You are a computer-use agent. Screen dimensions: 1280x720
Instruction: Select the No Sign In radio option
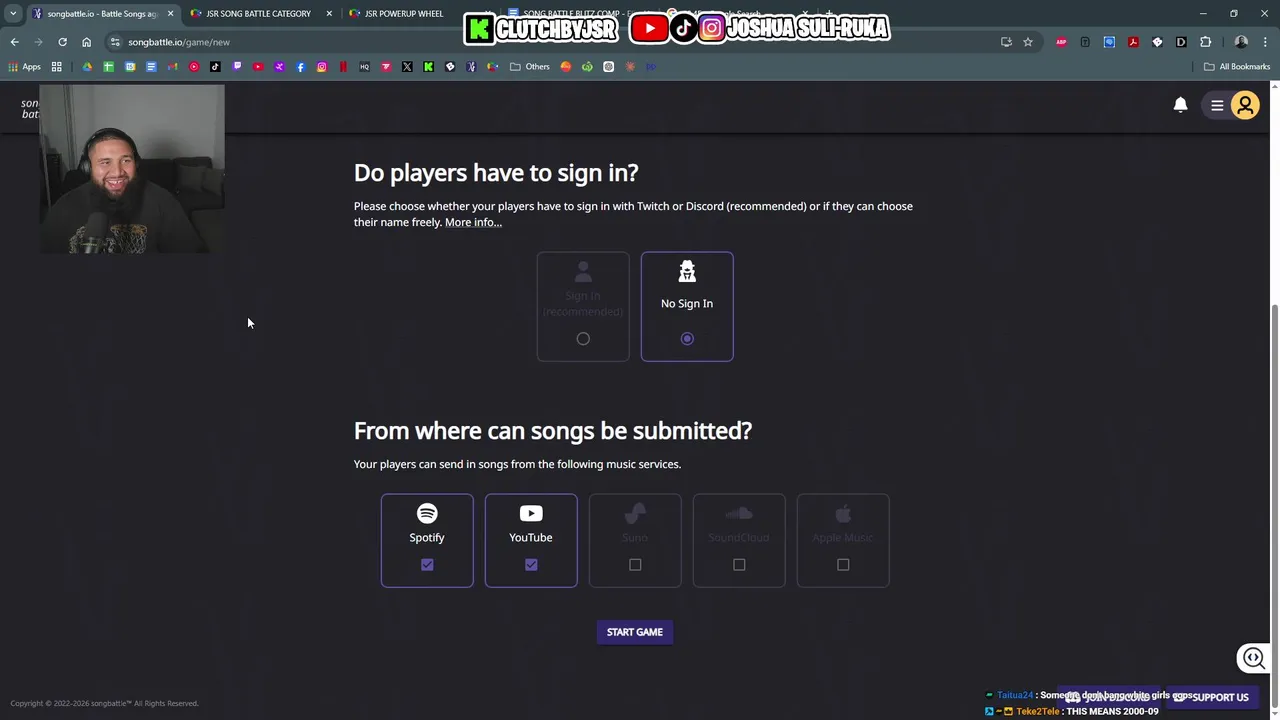(x=687, y=339)
